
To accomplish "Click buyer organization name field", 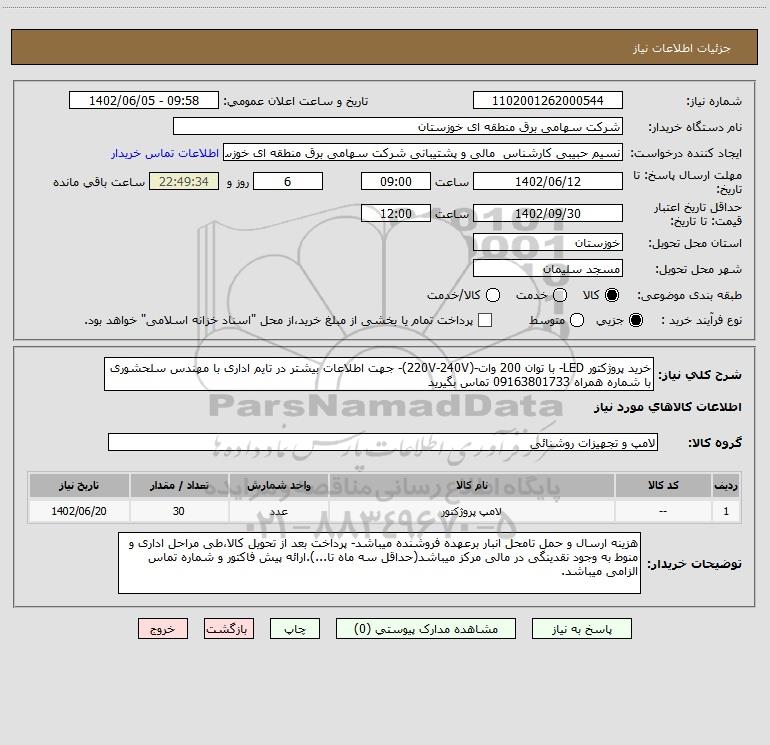I will pyautogui.click(x=398, y=126).
